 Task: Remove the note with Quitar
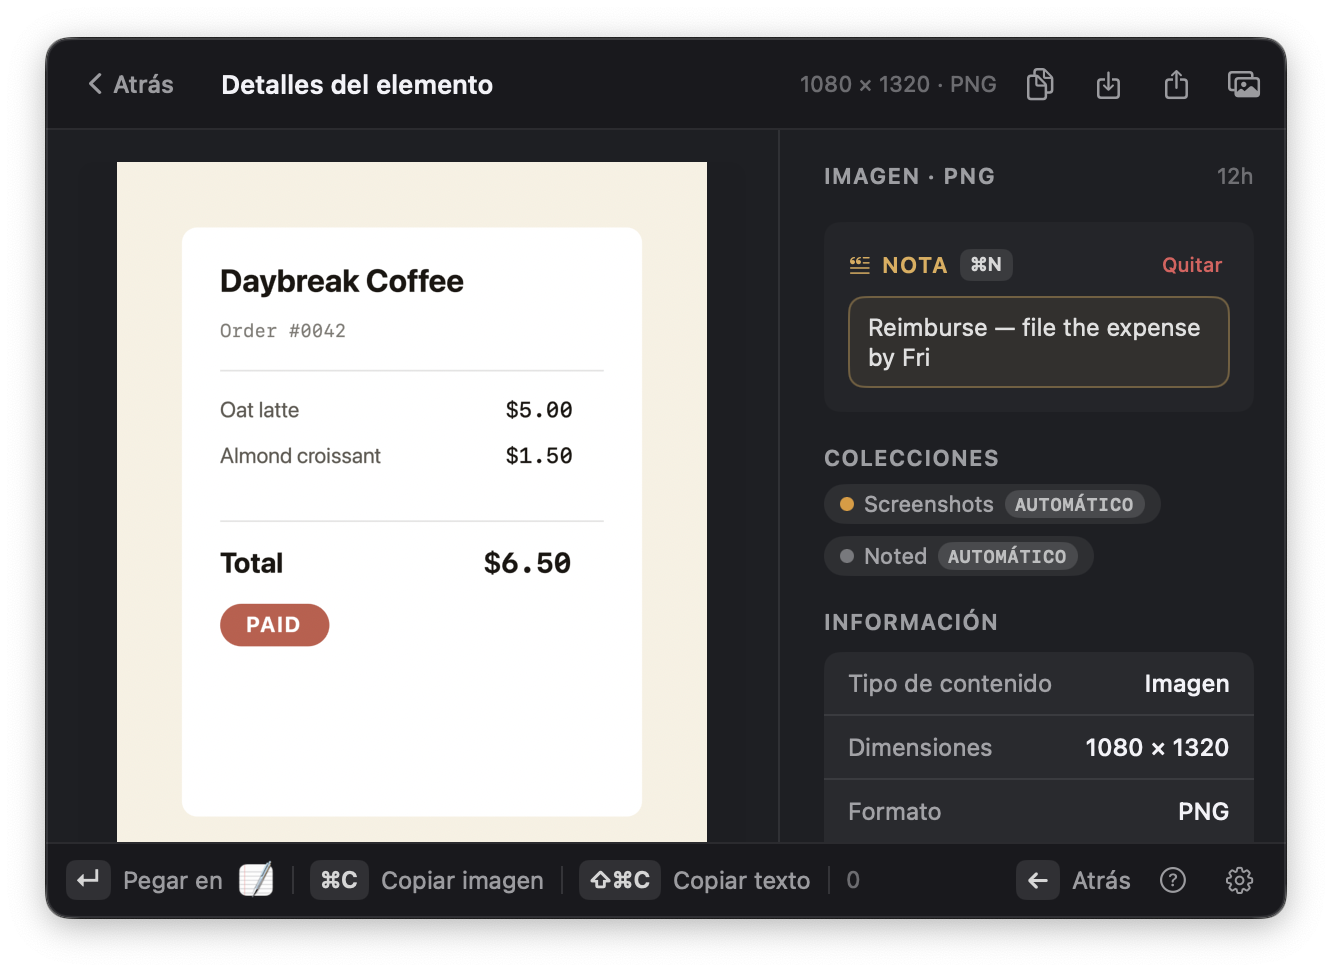[1191, 265]
